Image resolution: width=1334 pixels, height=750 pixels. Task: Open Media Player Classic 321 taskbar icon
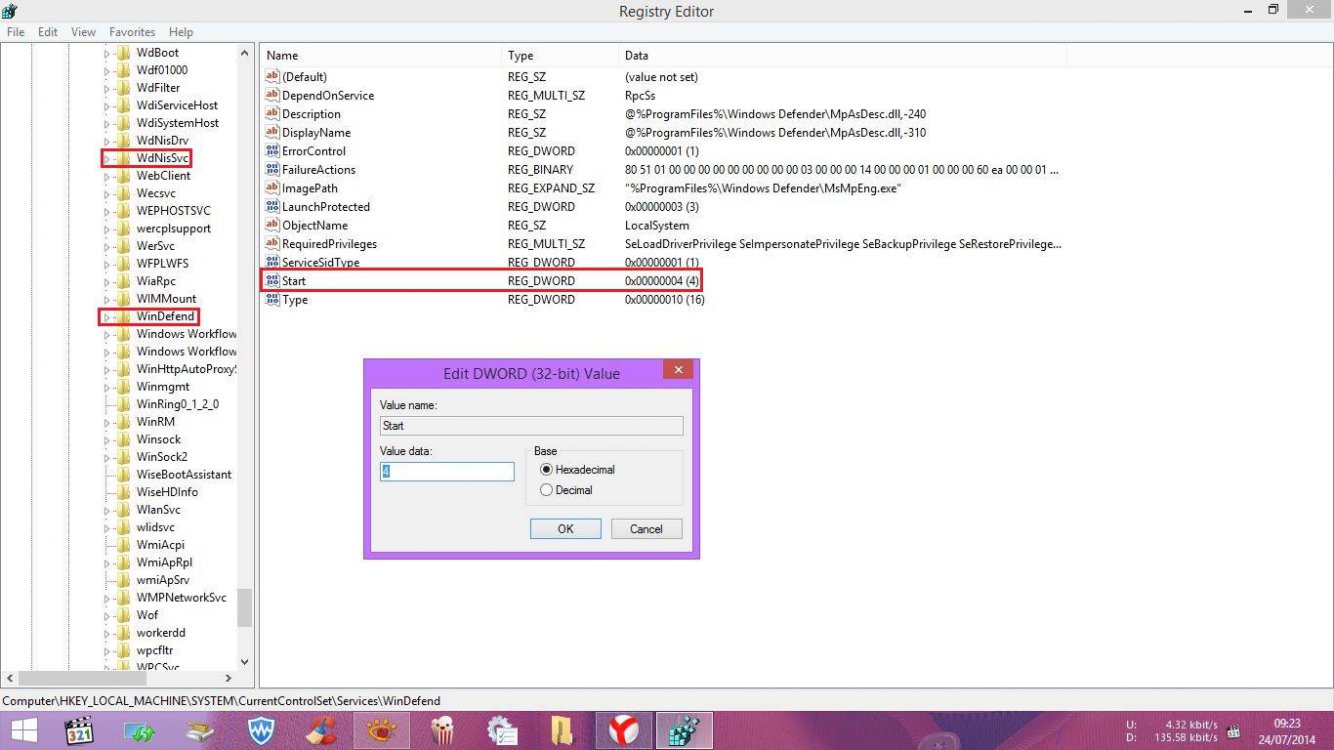(80, 731)
